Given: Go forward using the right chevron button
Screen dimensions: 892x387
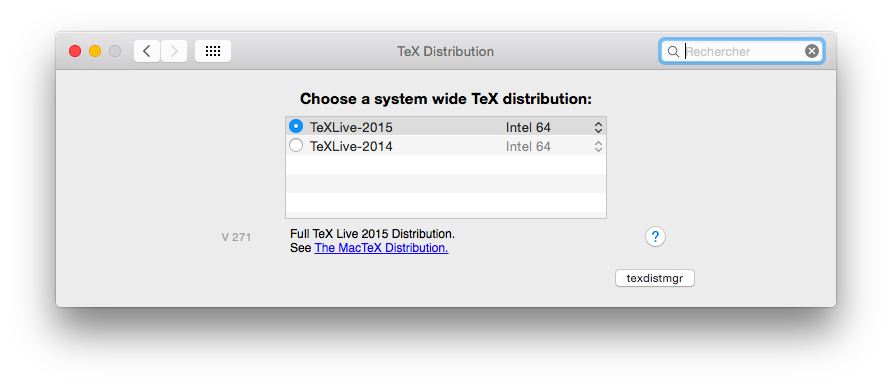Looking at the screenshot, I should click(x=174, y=51).
